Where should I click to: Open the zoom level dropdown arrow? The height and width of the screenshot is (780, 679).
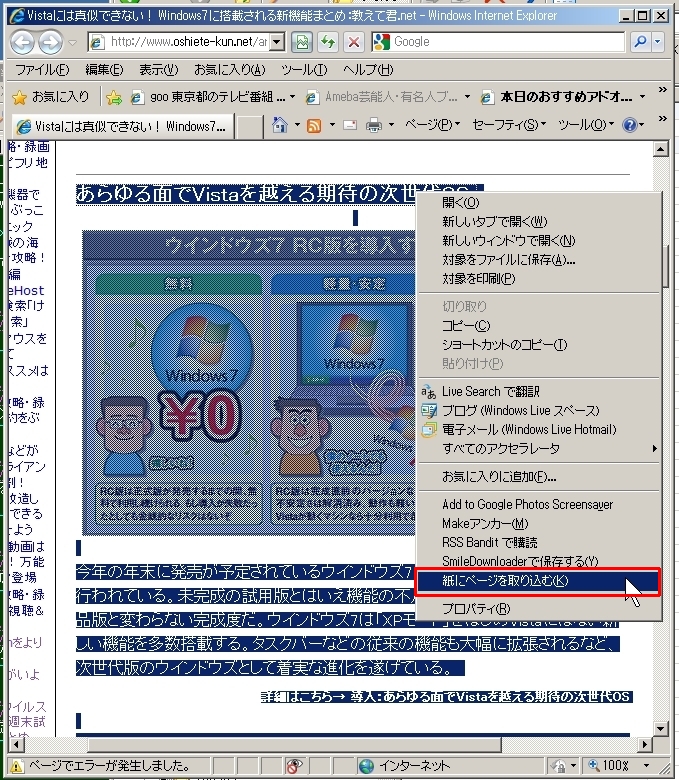click(646, 766)
